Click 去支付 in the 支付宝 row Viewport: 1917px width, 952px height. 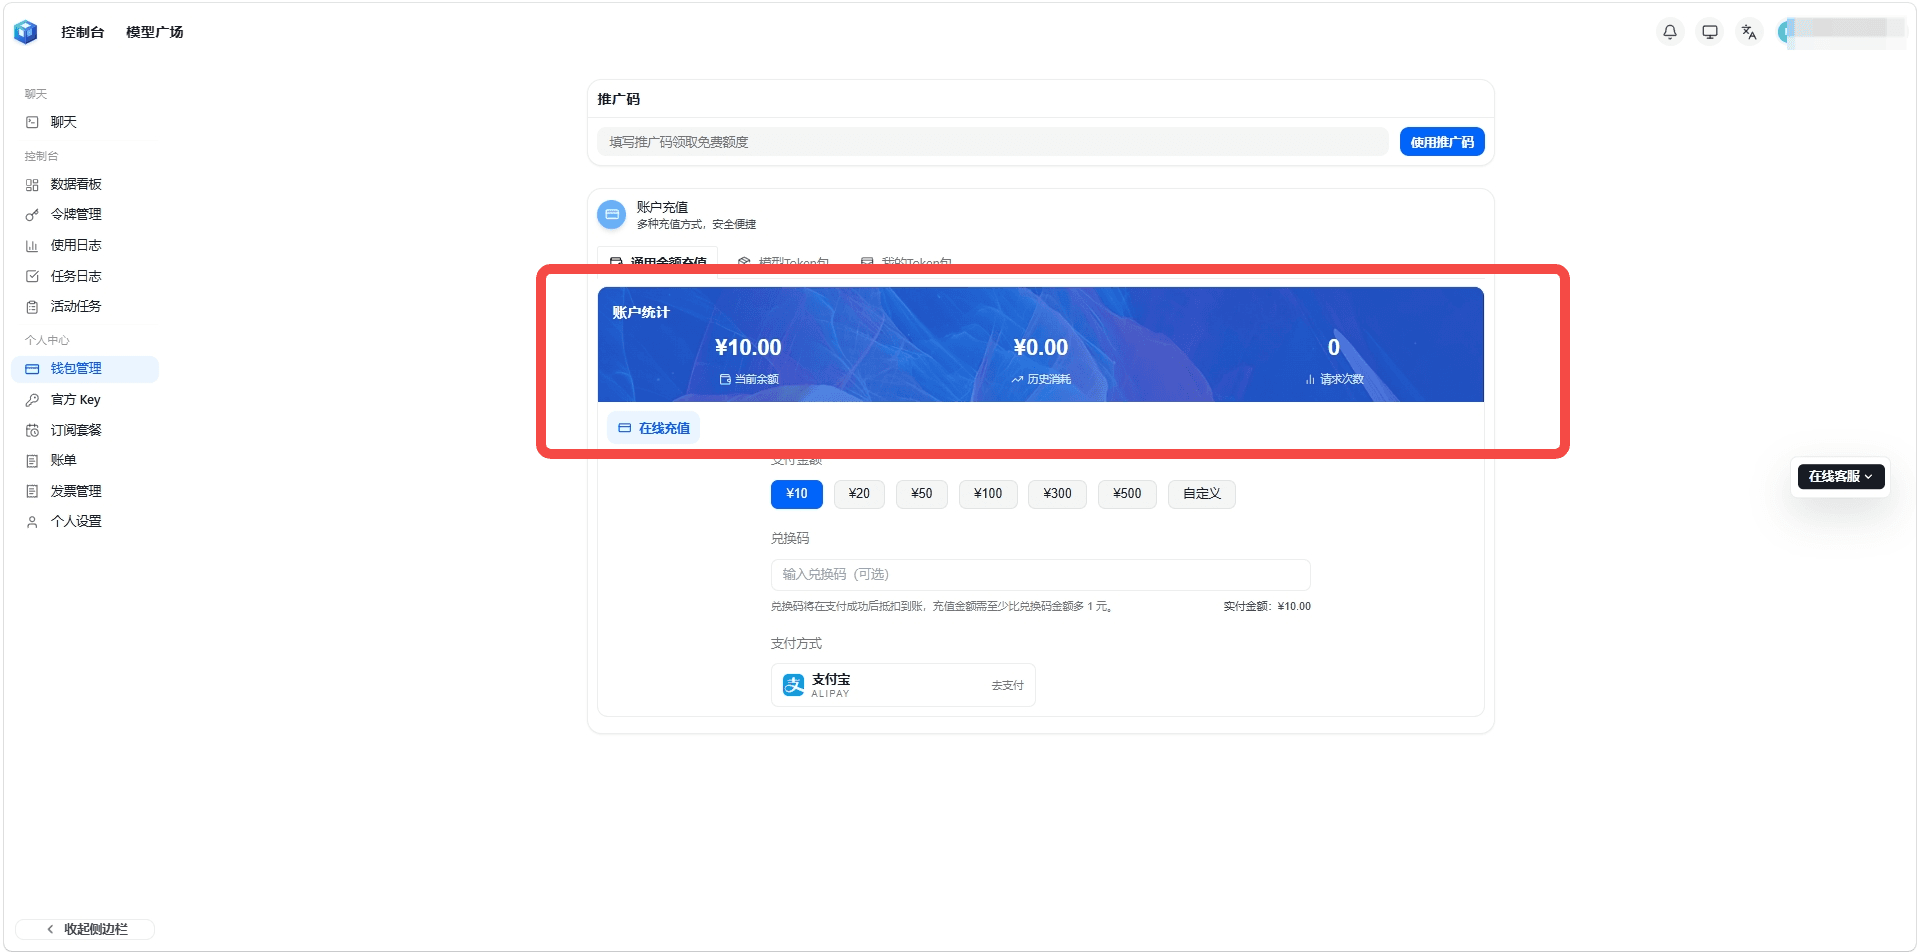(x=1007, y=686)
